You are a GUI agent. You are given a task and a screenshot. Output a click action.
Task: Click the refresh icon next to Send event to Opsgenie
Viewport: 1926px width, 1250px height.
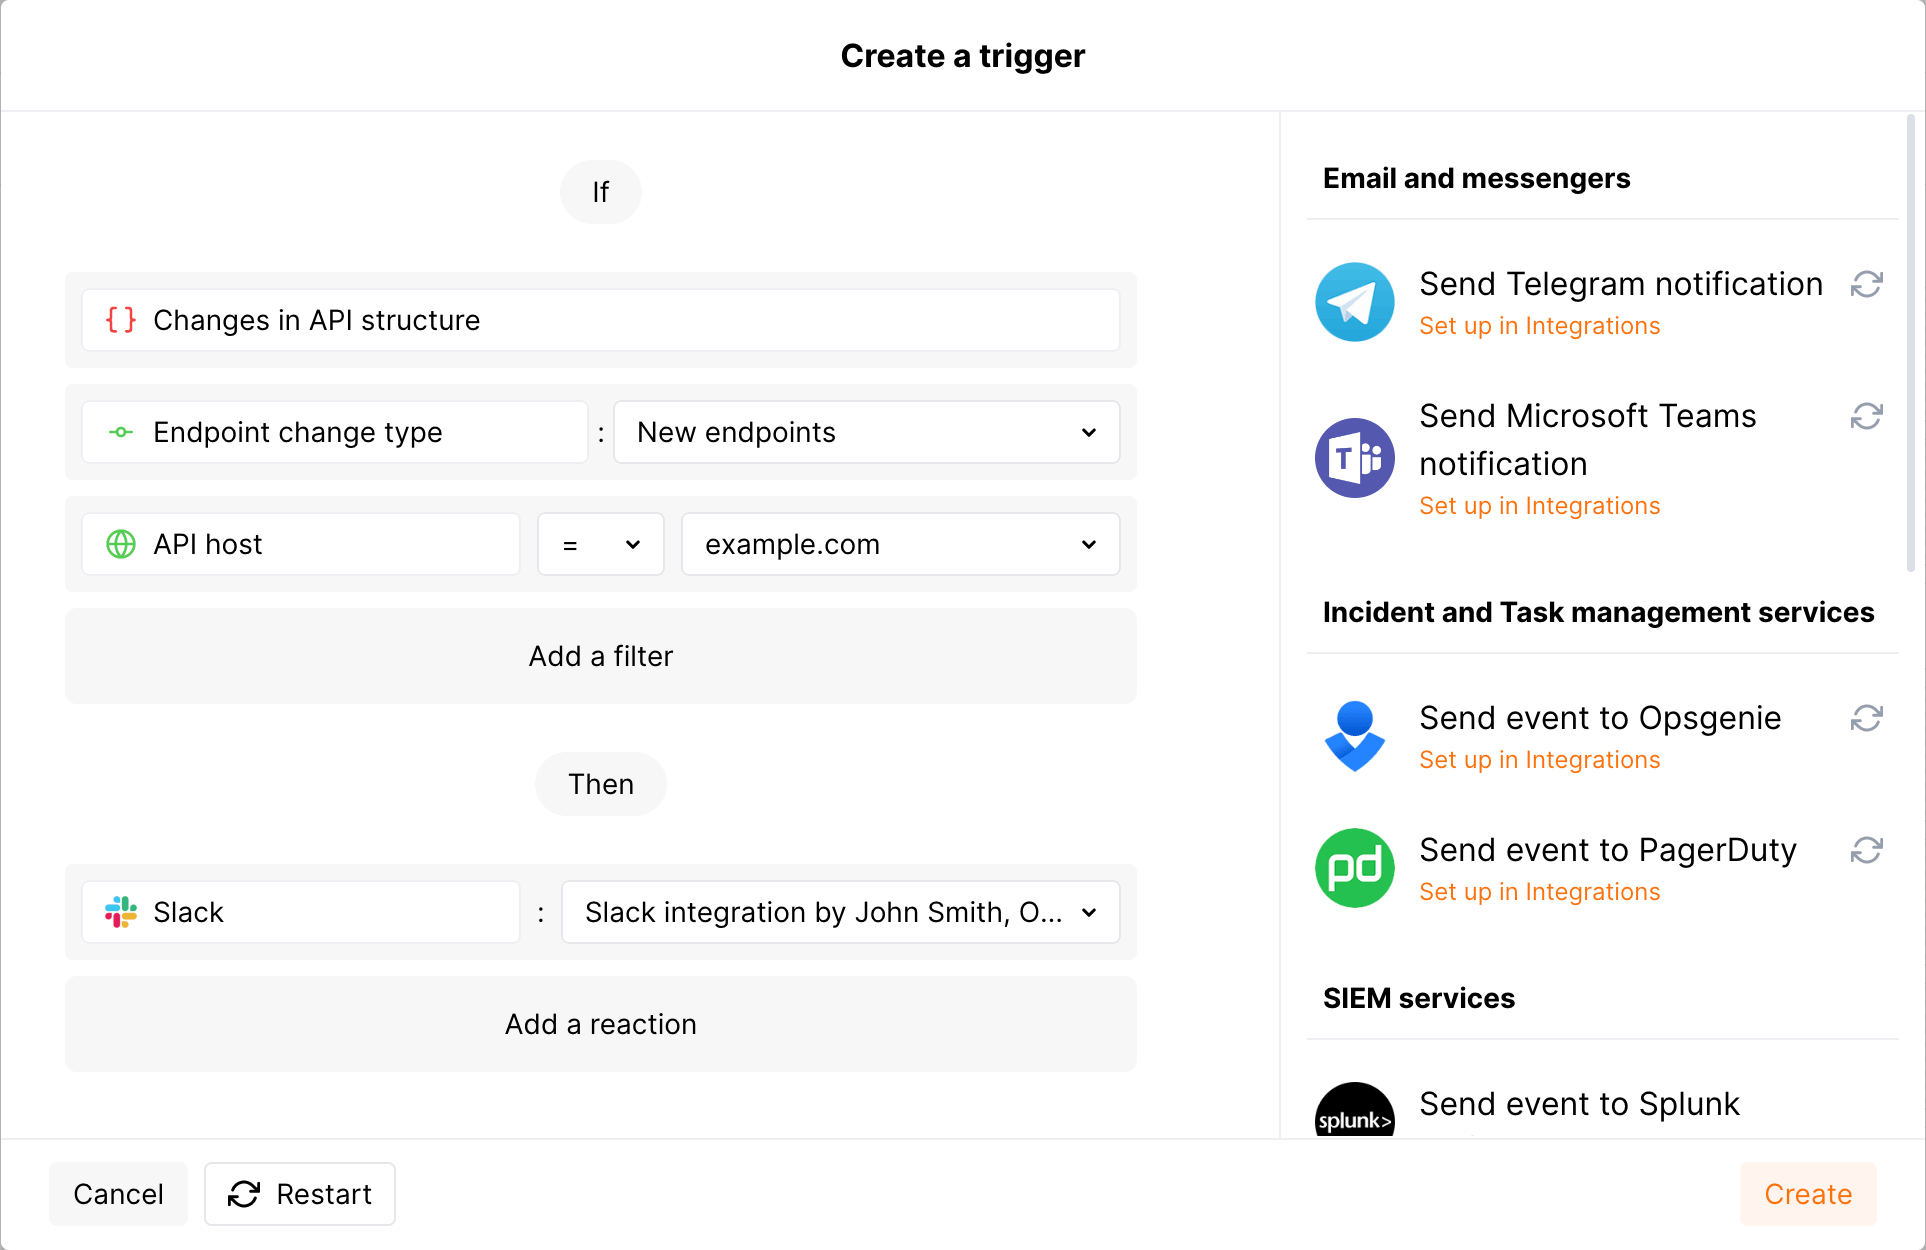(x=1869, y=718)
